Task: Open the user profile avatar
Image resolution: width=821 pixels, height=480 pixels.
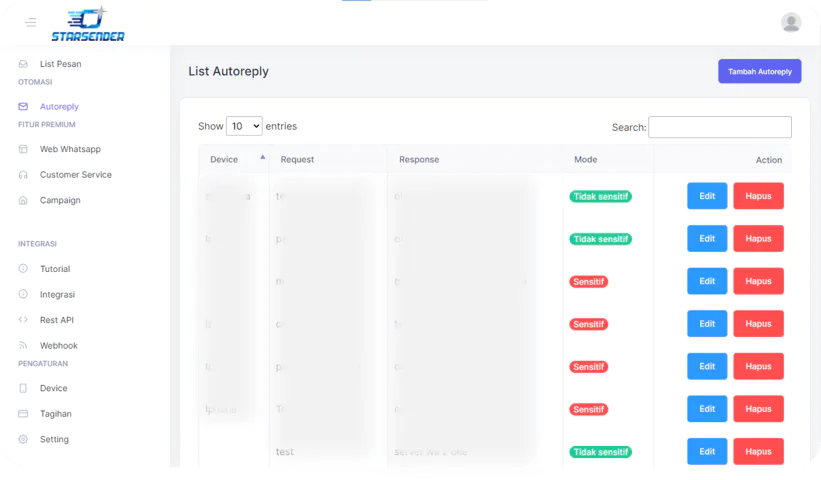Action: (x=790, y=22)
